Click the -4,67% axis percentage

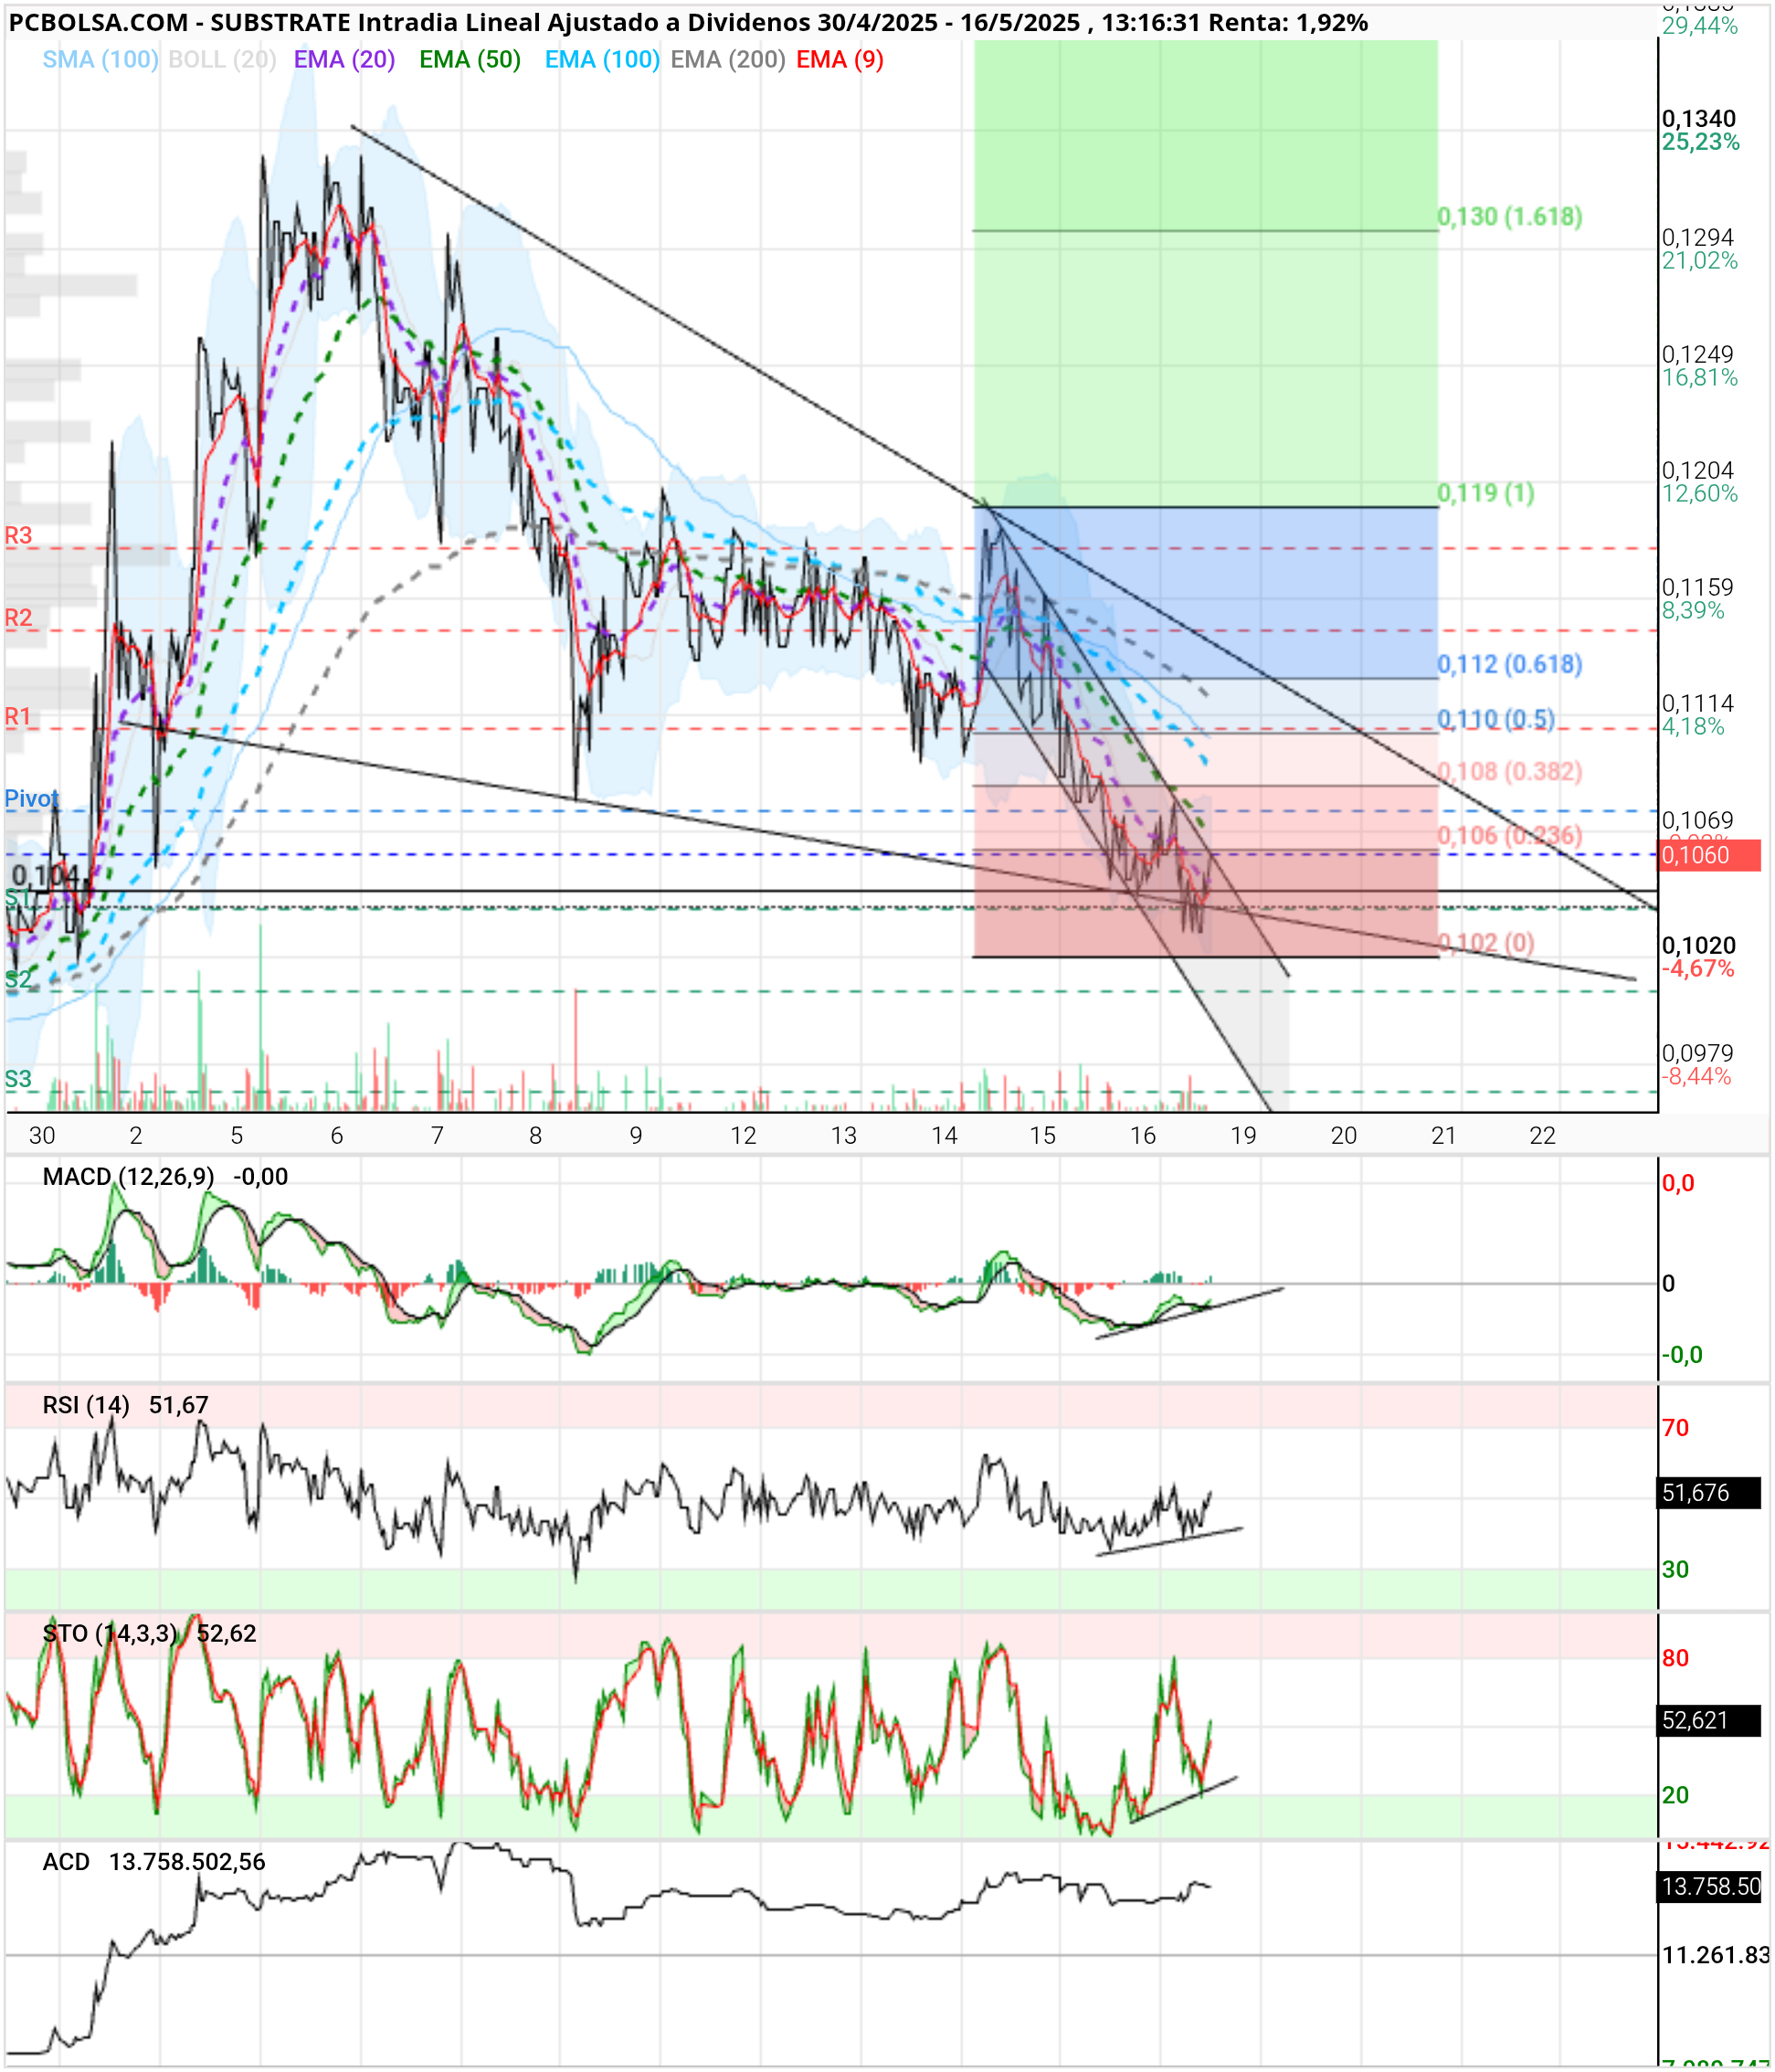(x=1698, y=968)
